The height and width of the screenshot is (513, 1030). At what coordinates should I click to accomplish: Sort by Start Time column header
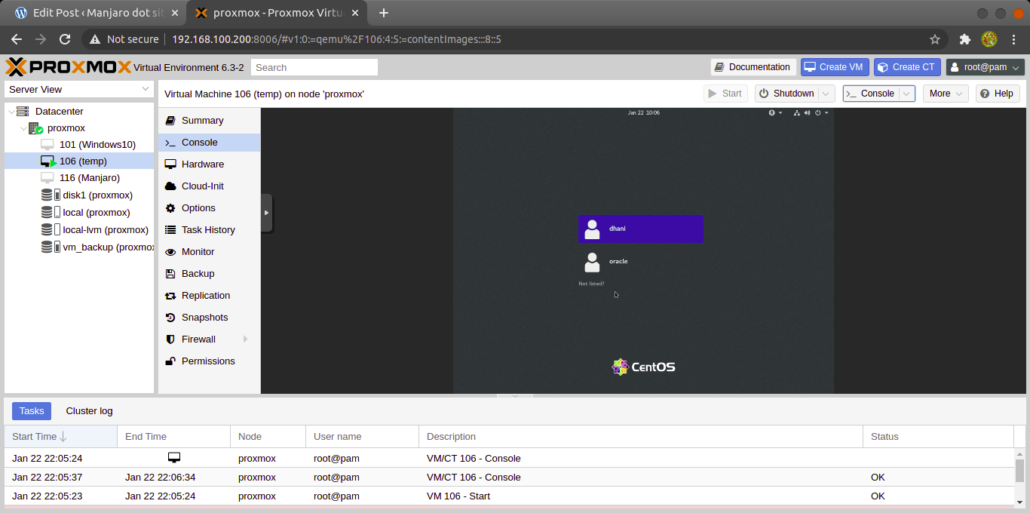coord(60,437)
